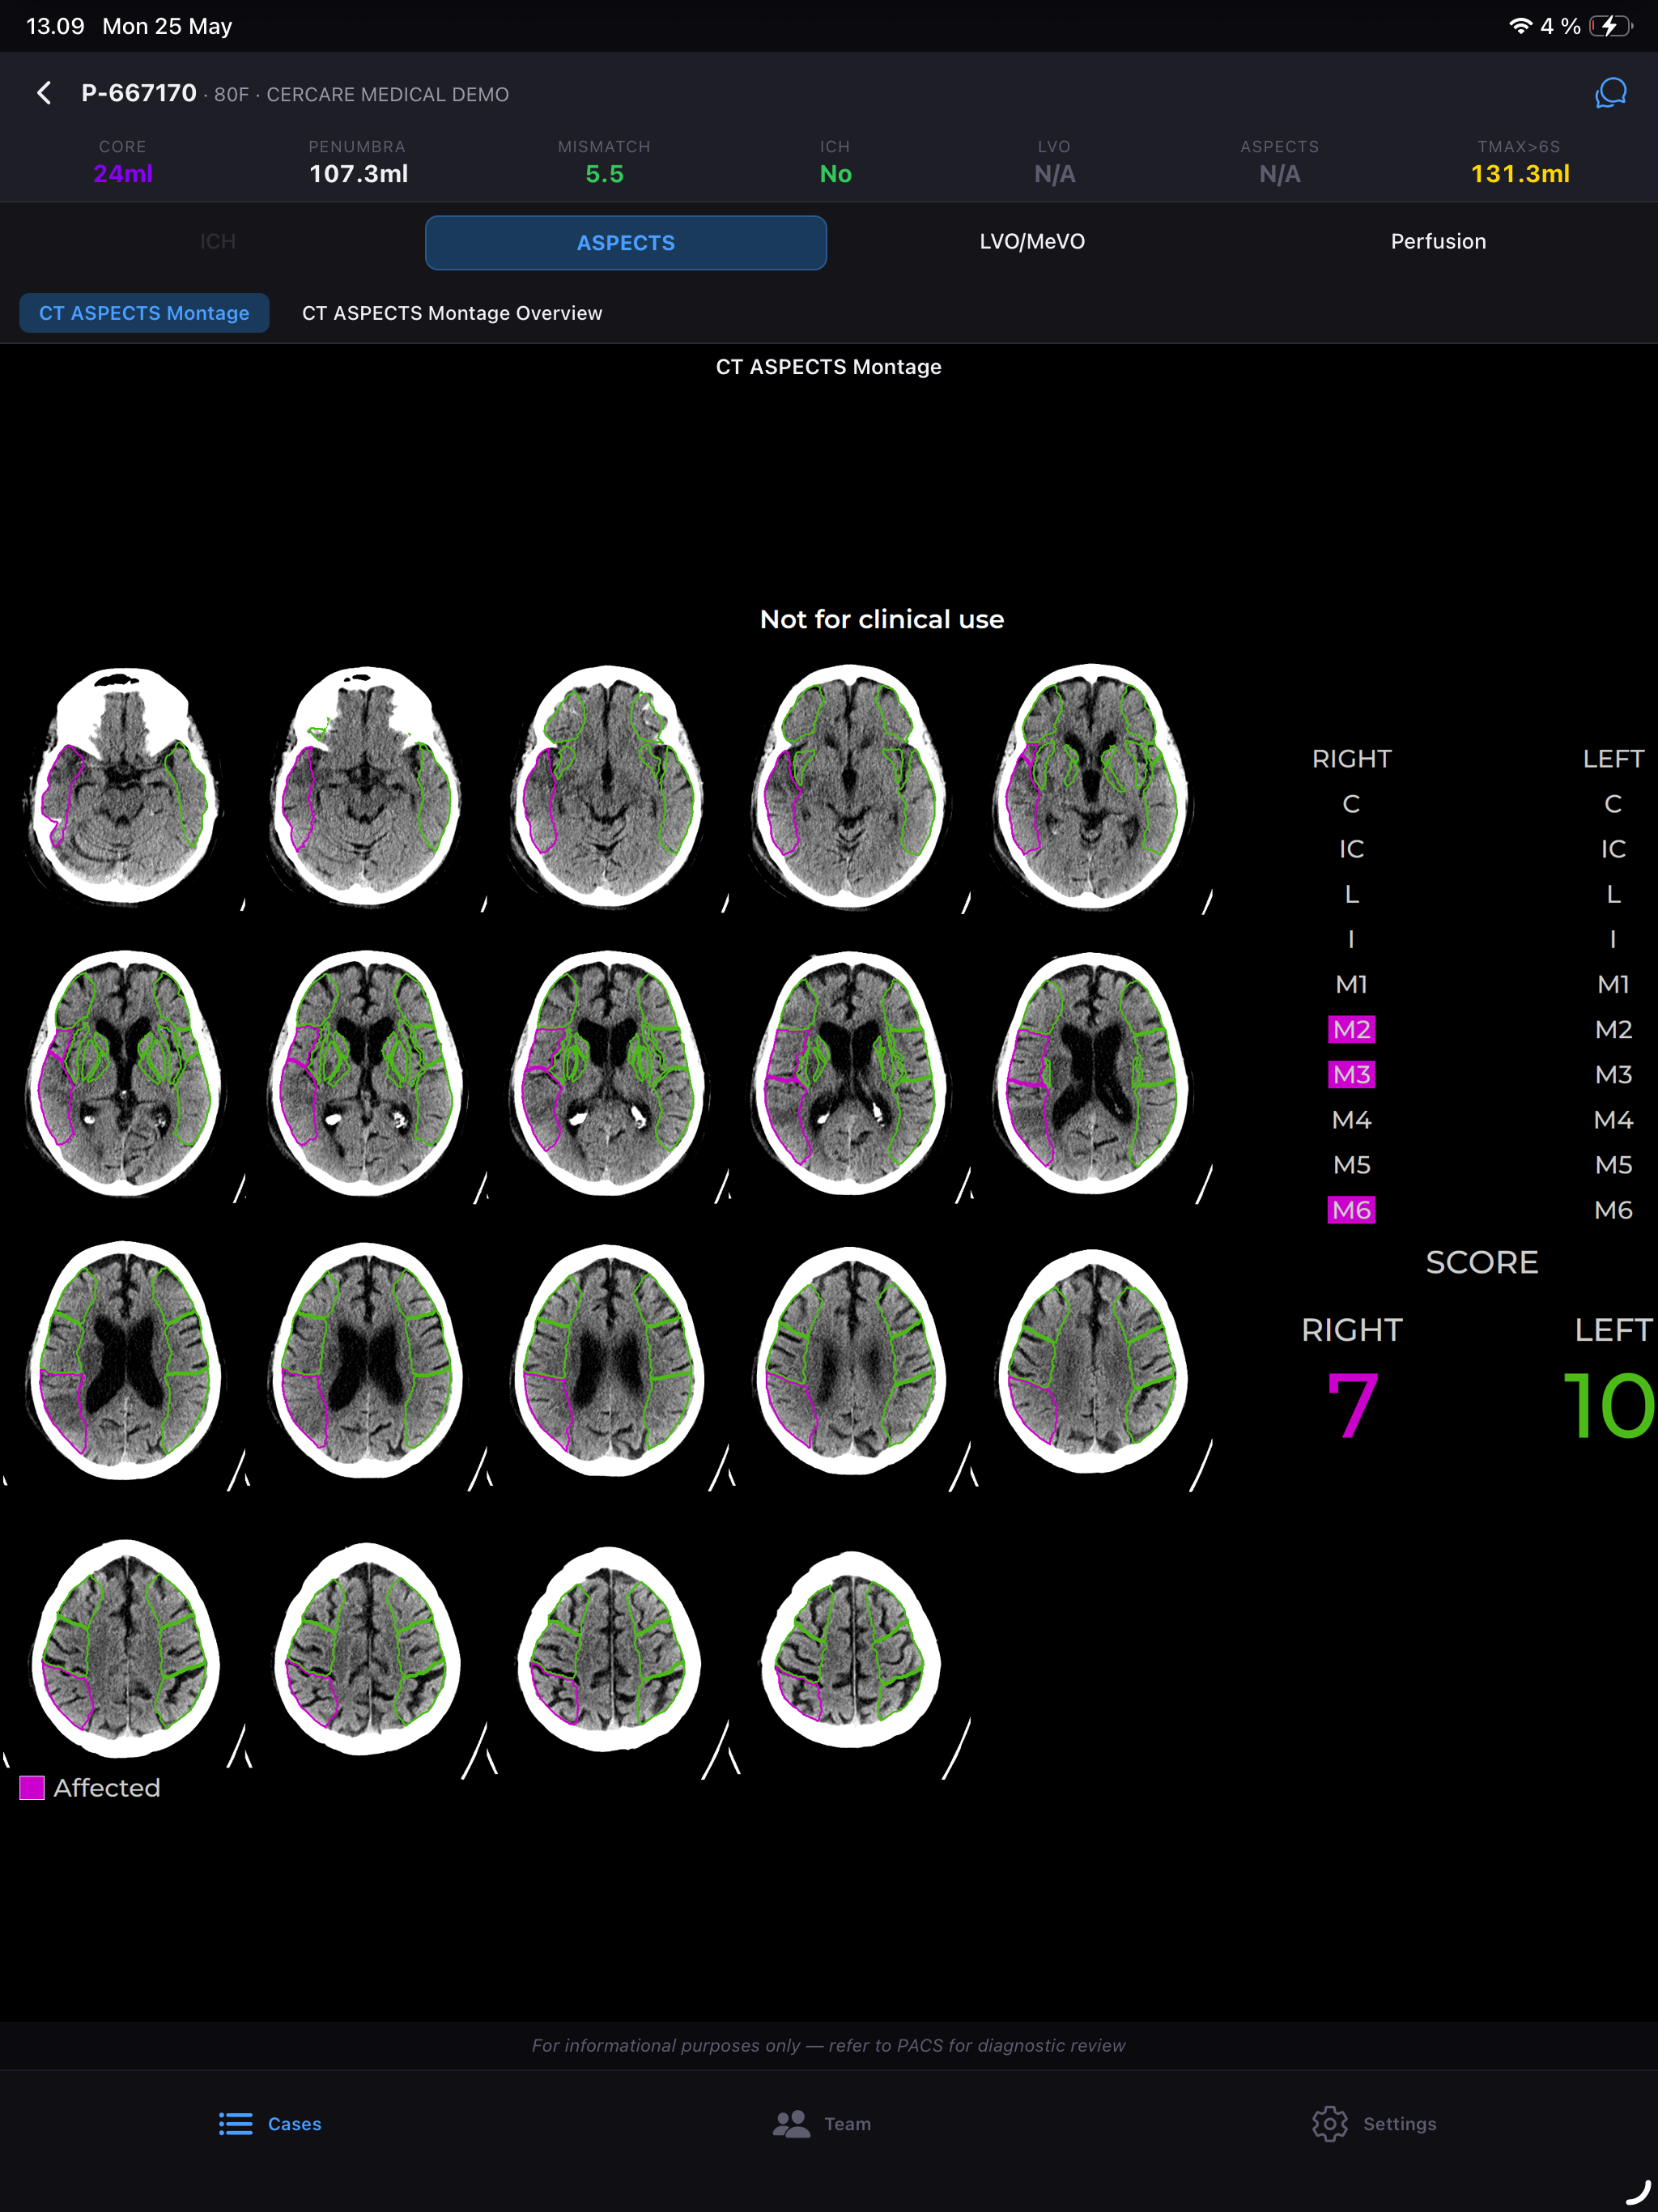Viewport: 1658px width, 2212px height.
Task: Tap the first CT slice in the bottom row
Action: click(x=125, y=1648)
